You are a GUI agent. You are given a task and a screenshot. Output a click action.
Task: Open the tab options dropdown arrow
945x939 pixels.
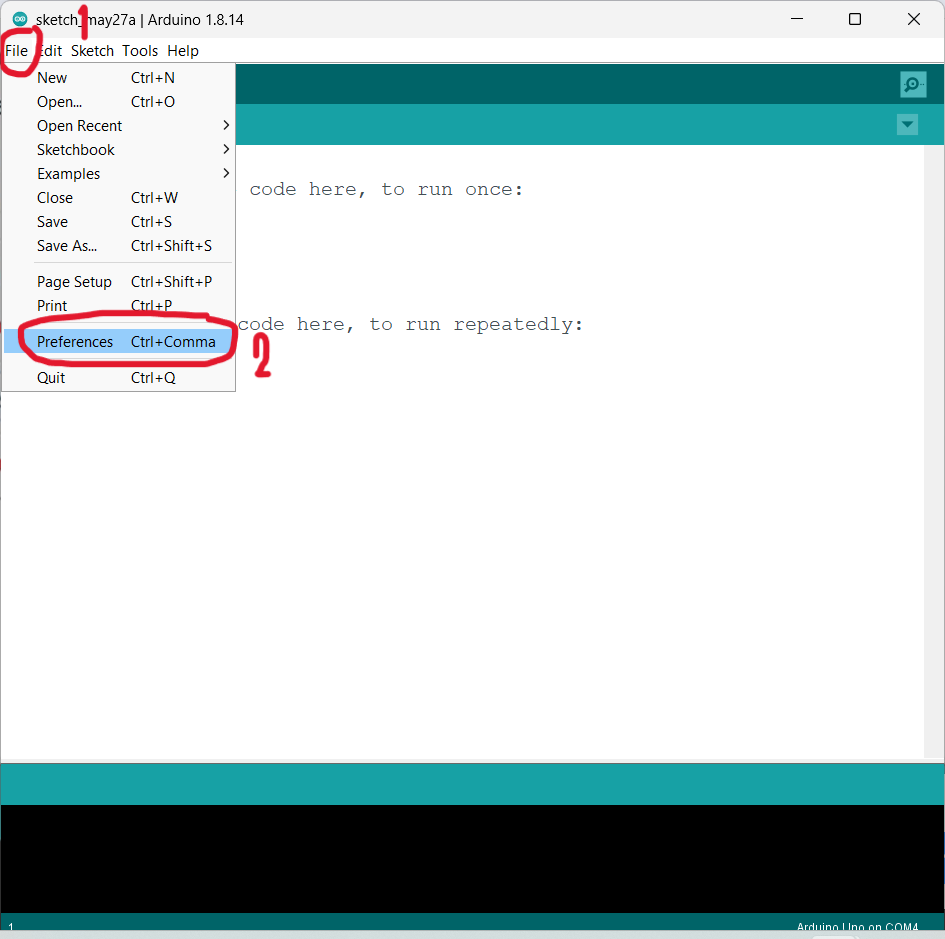click(907, 125)
